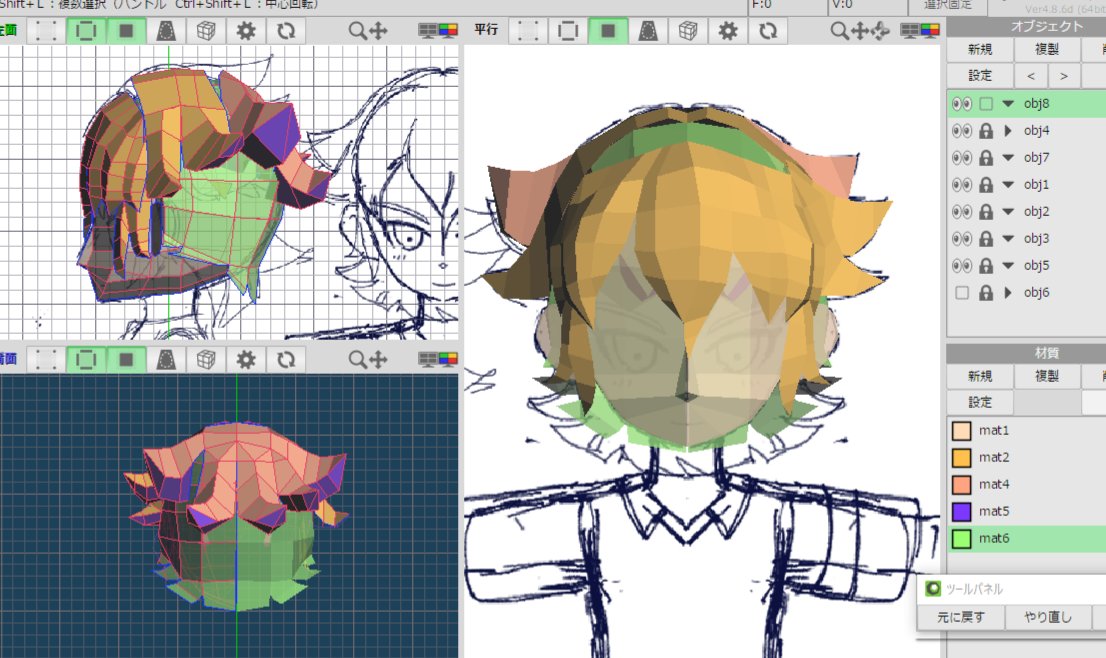The width and height of the screenshot is (1106, 658).
Task: Toggle wireframe line display in upper-left side view
Action: click(86, 31)
